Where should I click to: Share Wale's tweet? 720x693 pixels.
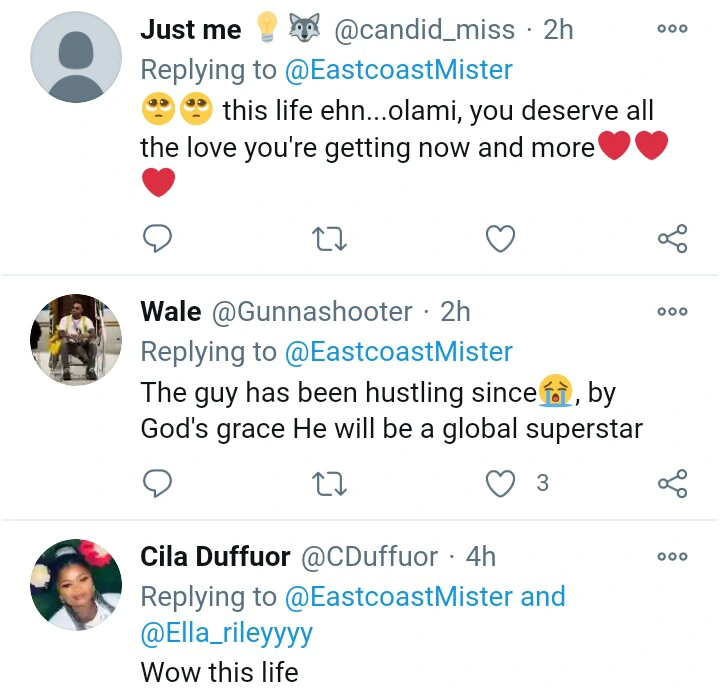(672, 484)
